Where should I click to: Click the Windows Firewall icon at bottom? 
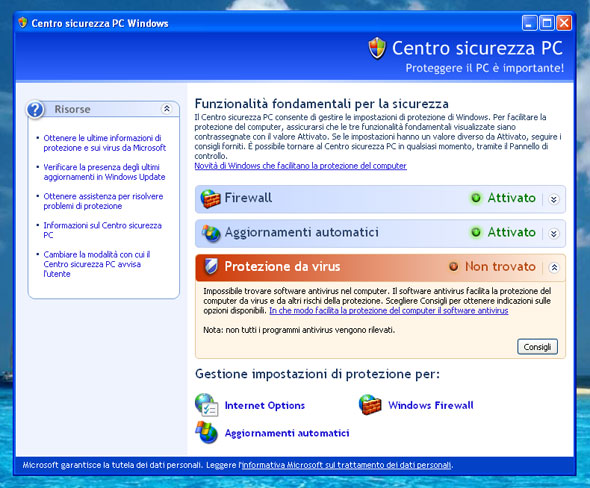[370, 404]
